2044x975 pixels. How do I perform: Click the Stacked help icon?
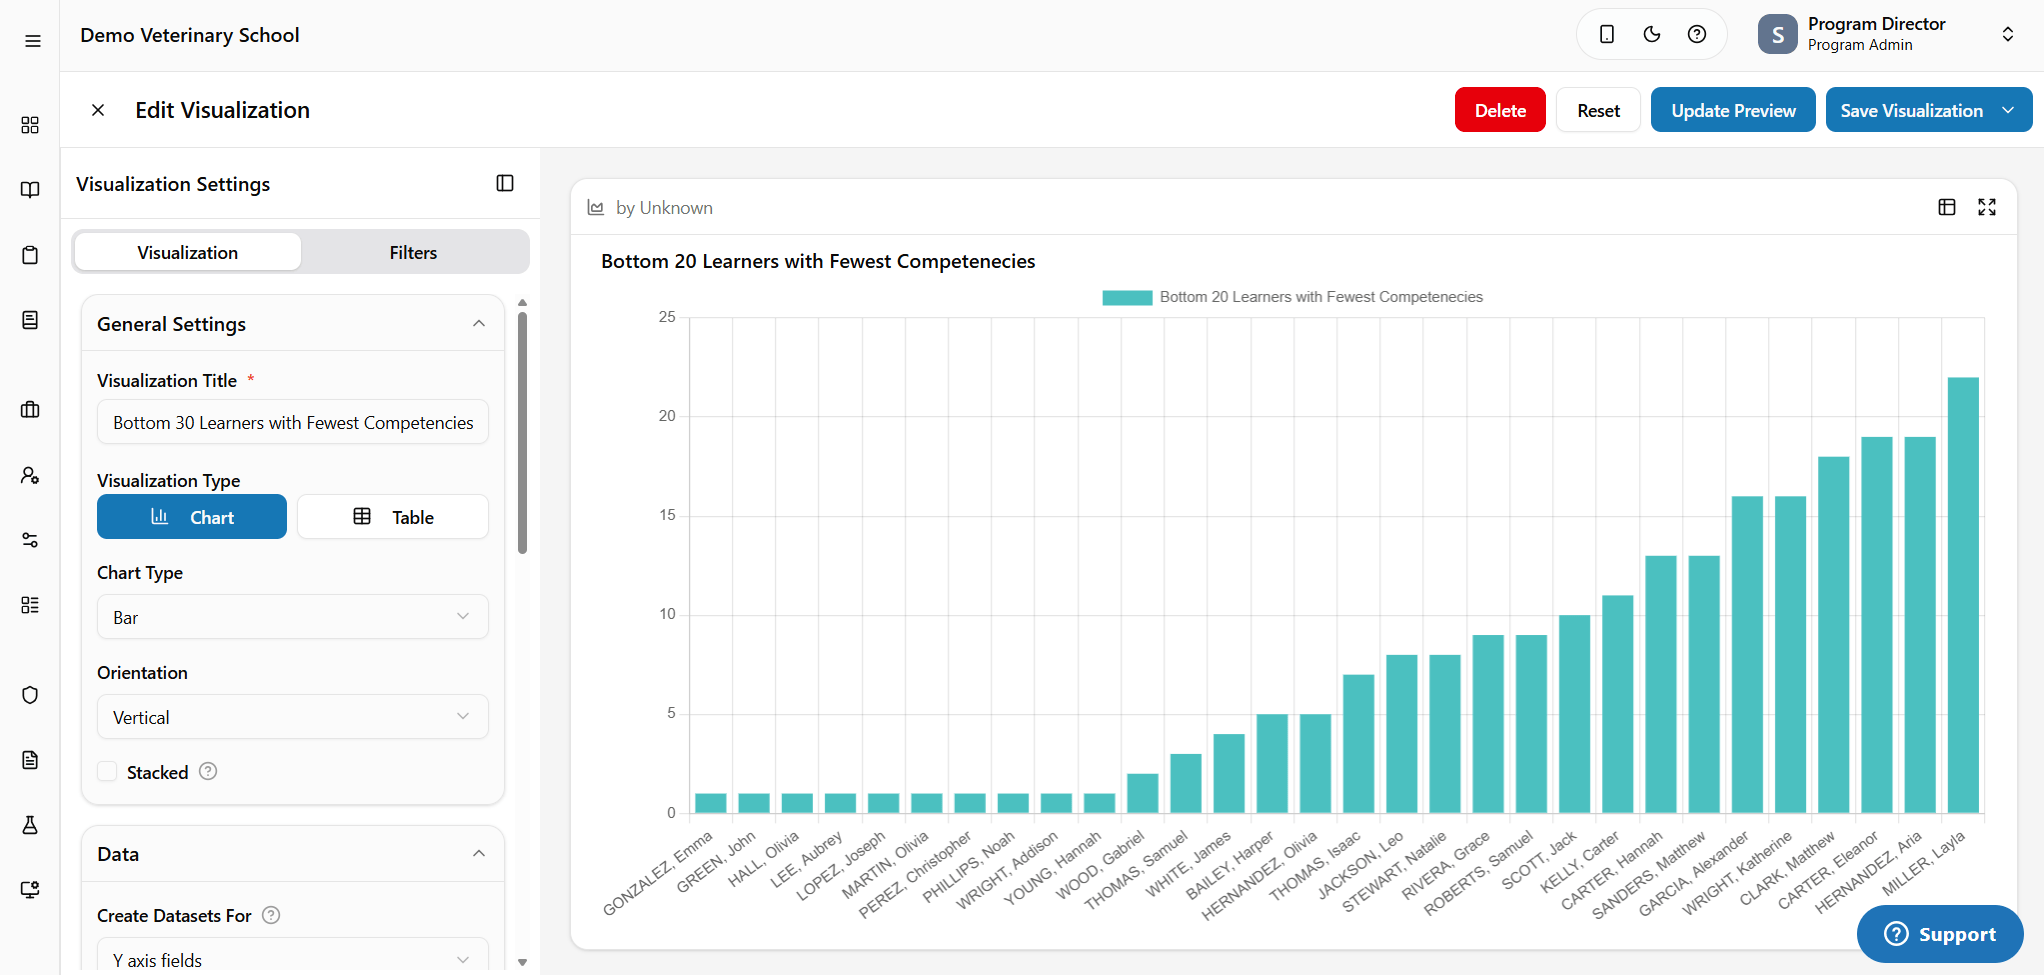coord(208,771)
